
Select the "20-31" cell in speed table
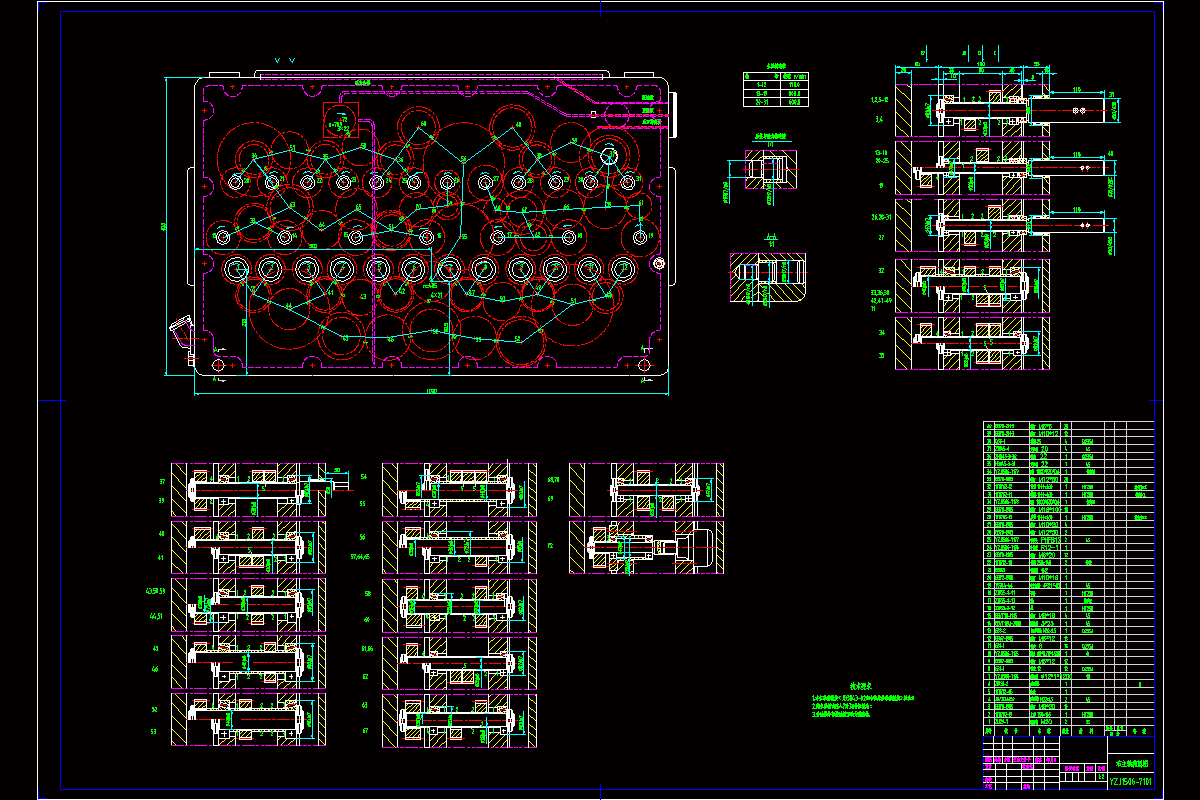point(762,102)
